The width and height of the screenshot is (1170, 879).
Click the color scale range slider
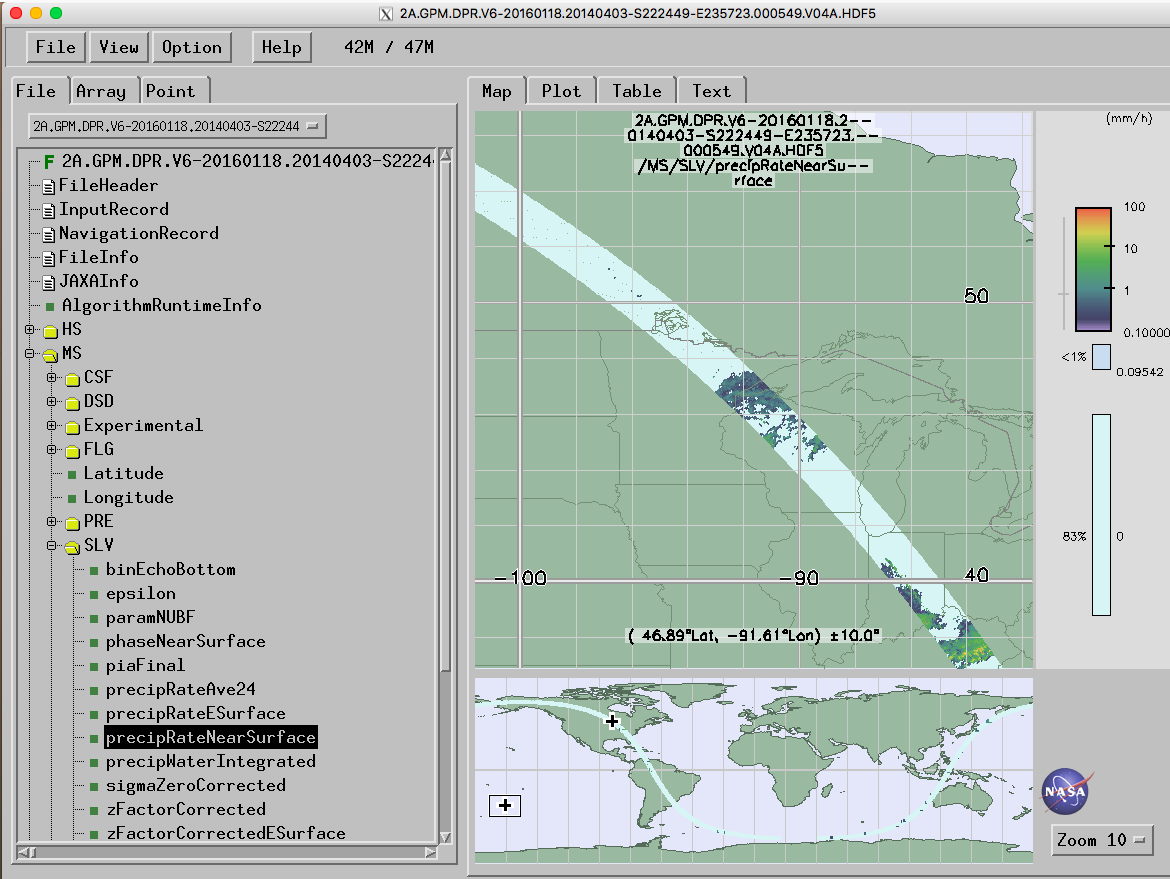[1062, 294]
